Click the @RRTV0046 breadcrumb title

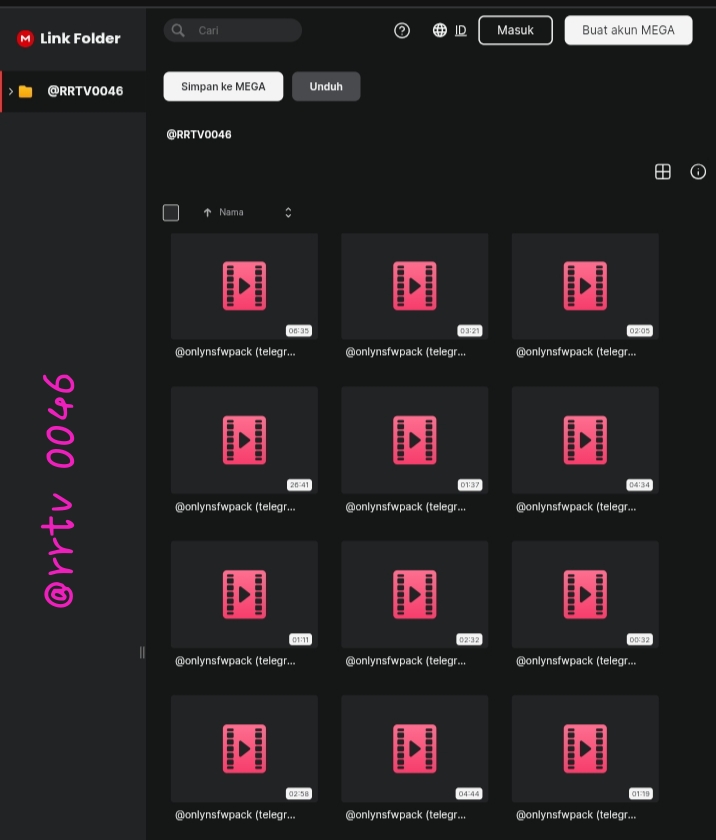click(199, 134)
